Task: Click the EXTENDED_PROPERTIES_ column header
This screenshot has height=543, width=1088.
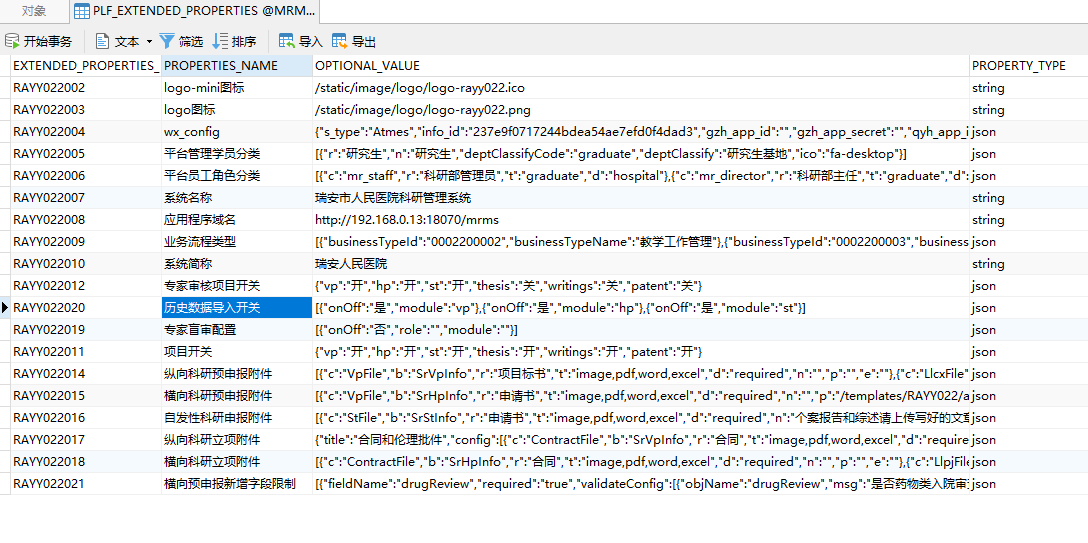Action: pyautogui.click(x=86, y=66)
